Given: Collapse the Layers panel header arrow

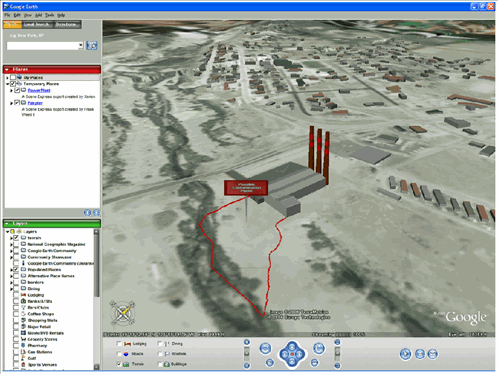Looking at the screenshot, I should pos(7,223).
